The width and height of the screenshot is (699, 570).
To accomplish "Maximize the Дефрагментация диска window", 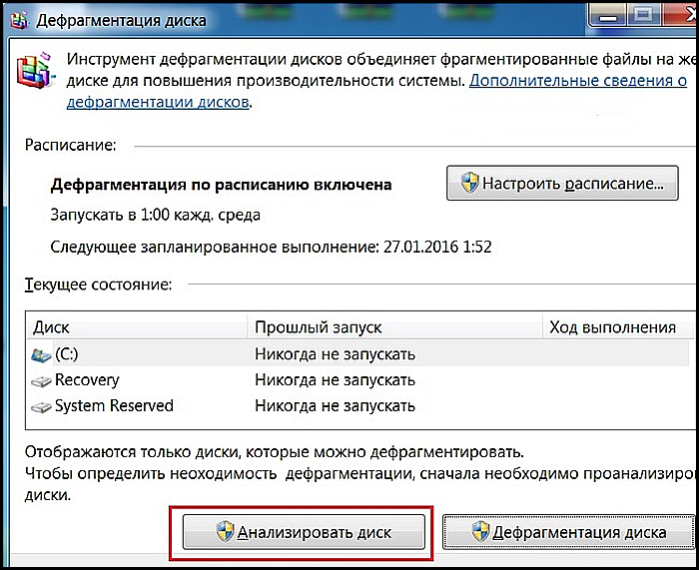I will click(643, 16).
